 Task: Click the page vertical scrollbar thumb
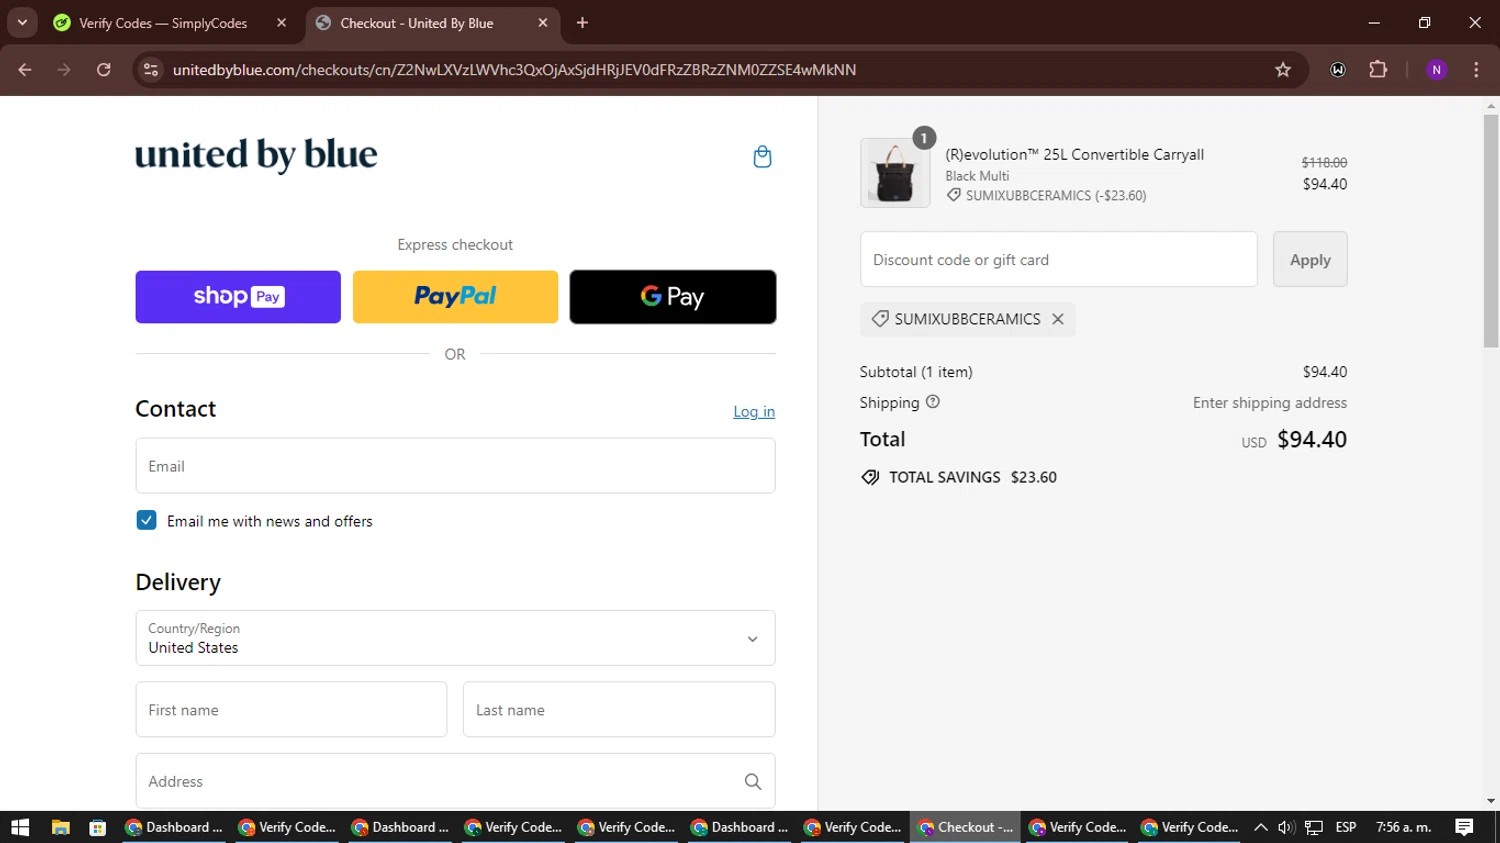click(x=1491, y=230)
